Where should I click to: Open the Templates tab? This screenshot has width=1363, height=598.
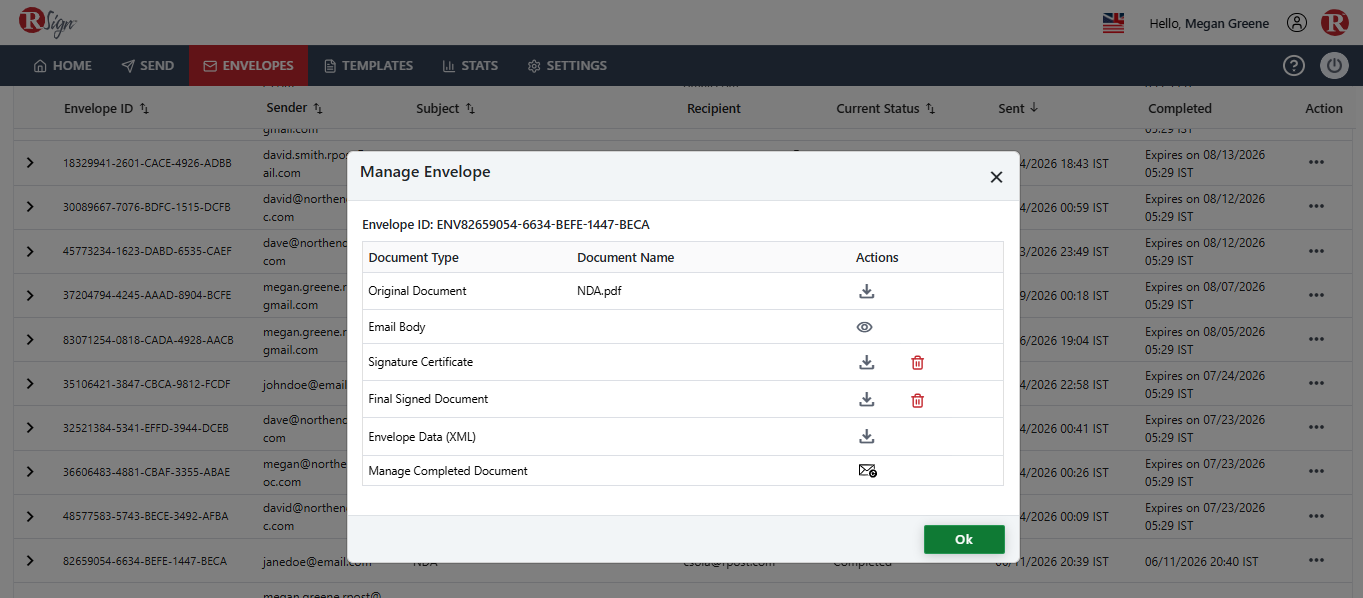pos(368,66)
